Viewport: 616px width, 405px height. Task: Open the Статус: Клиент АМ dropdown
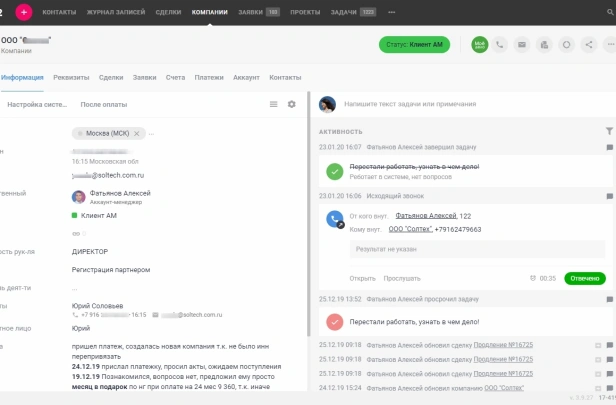pyautogui.click(x=415, y=45)
